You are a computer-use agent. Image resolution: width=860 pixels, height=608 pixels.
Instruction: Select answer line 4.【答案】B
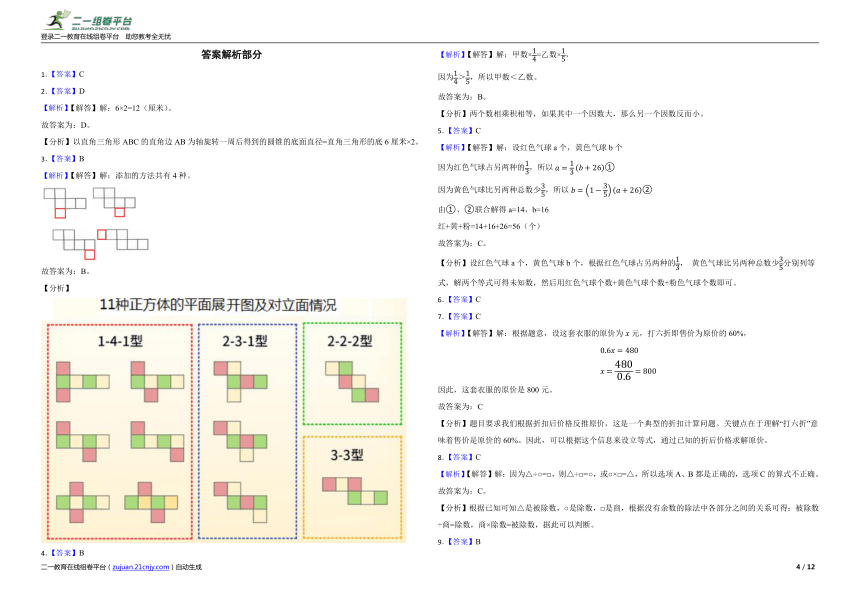tap(63, 553)
